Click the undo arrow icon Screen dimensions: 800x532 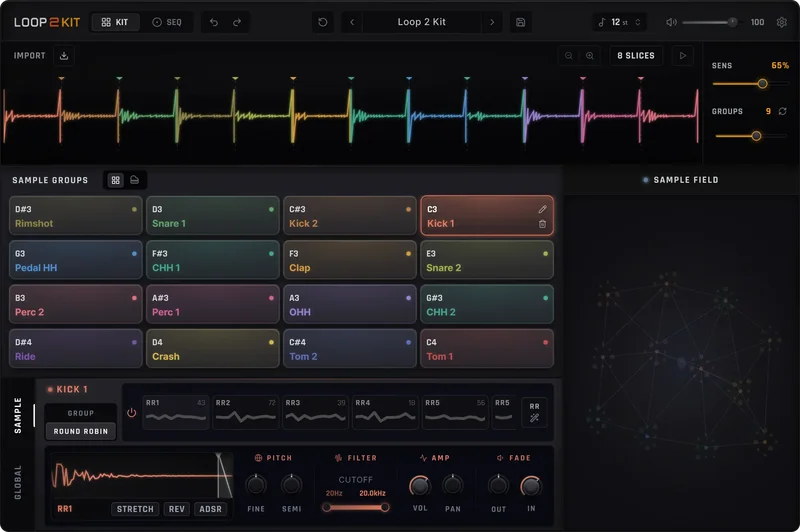[214, 22]
